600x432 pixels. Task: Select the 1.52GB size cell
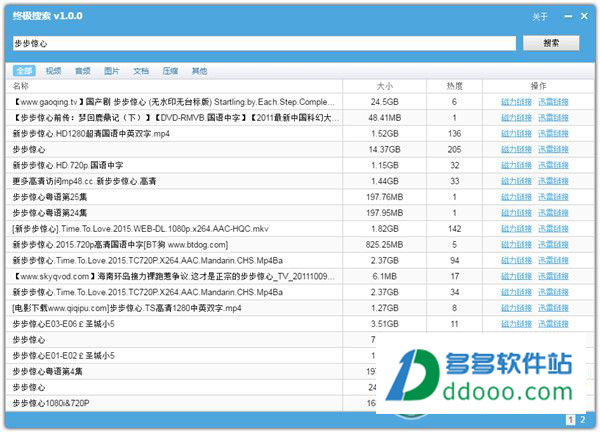385,134
